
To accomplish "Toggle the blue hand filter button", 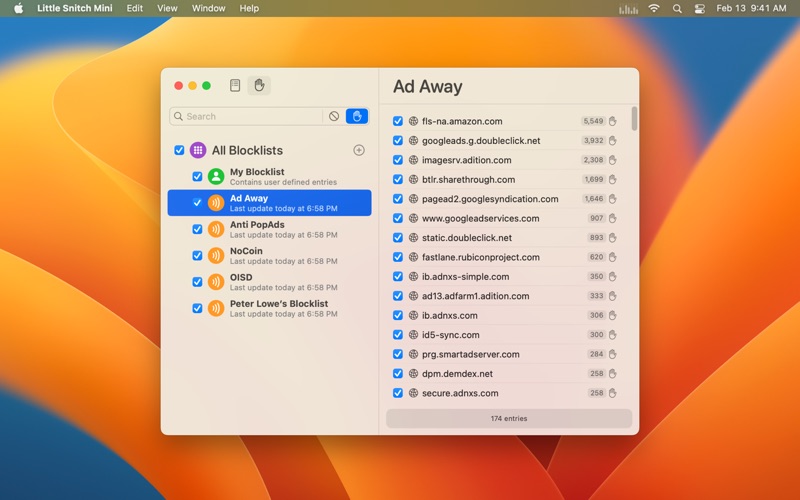I will click(x=357, y=116).
